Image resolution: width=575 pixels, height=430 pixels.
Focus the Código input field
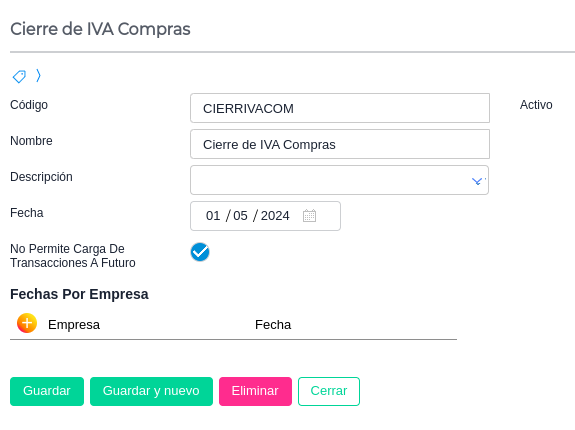point(340,108)
